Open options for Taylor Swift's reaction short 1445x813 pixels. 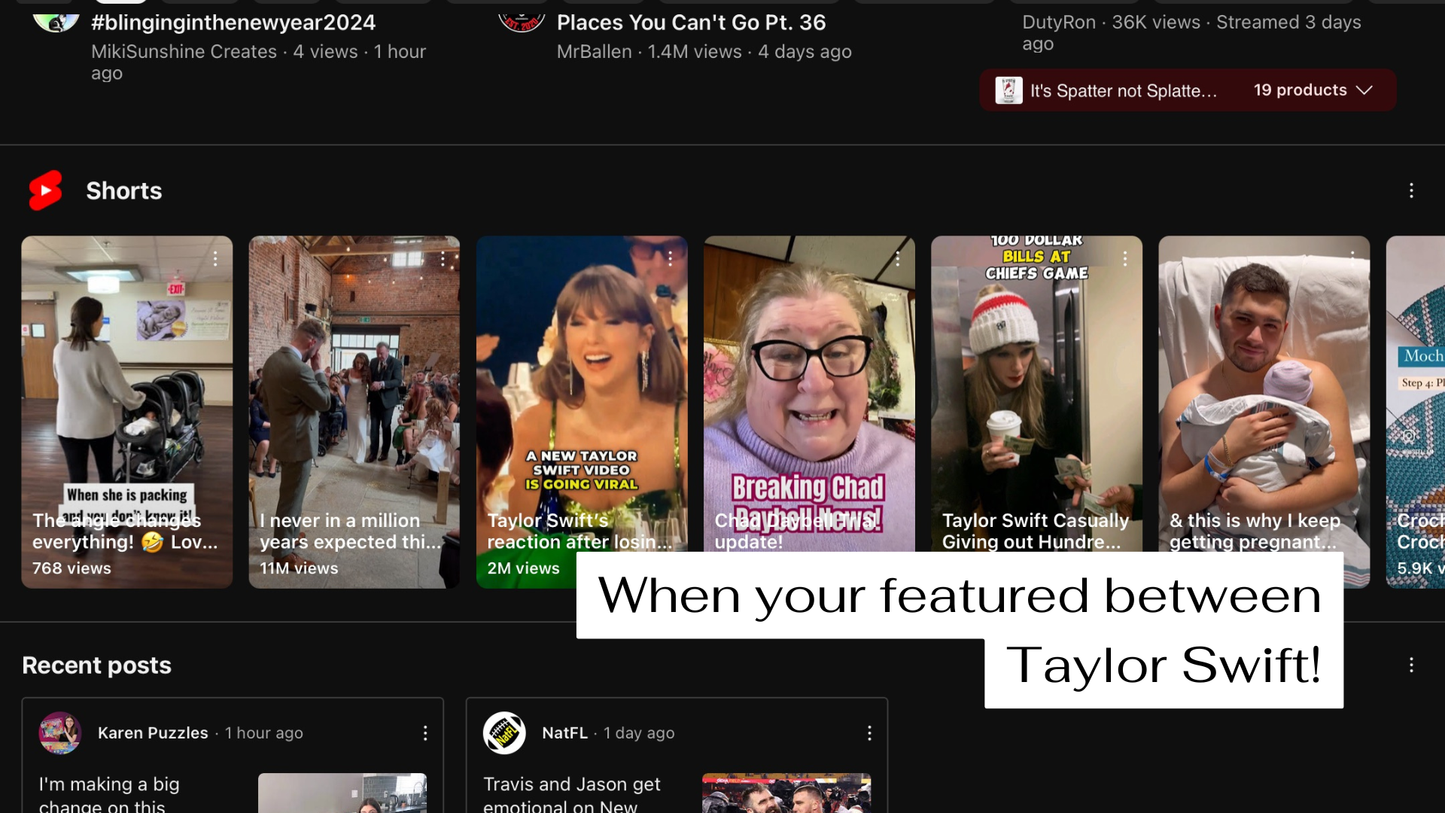670,259
